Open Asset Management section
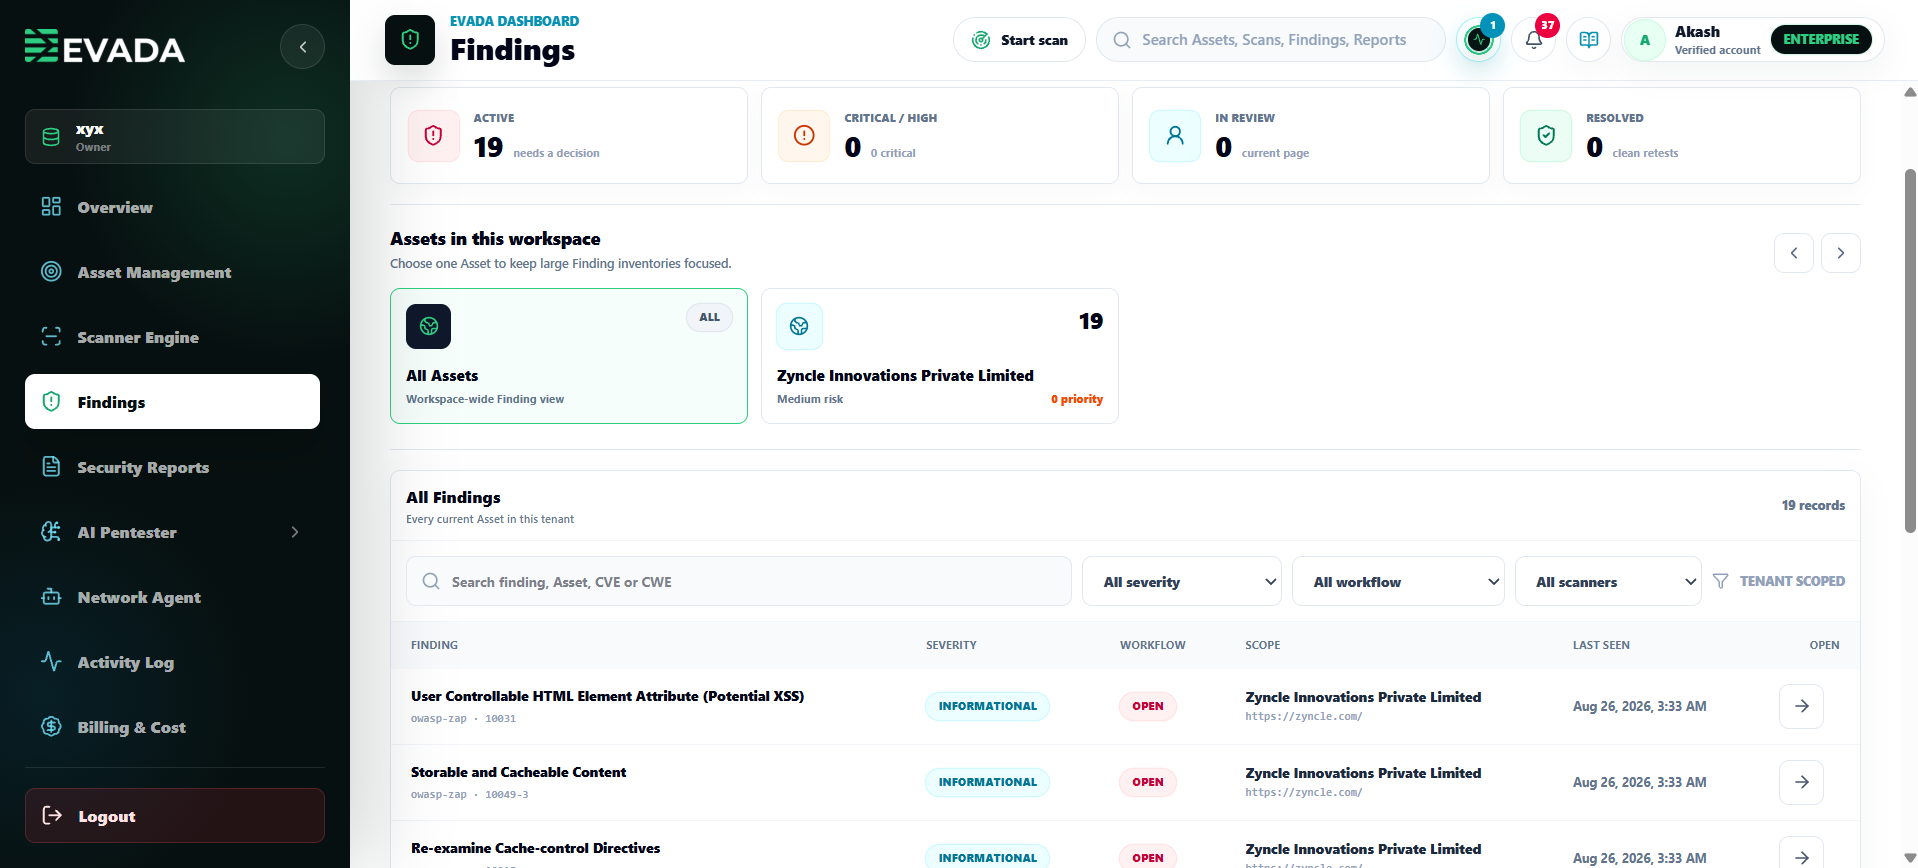 coord(172,272)
